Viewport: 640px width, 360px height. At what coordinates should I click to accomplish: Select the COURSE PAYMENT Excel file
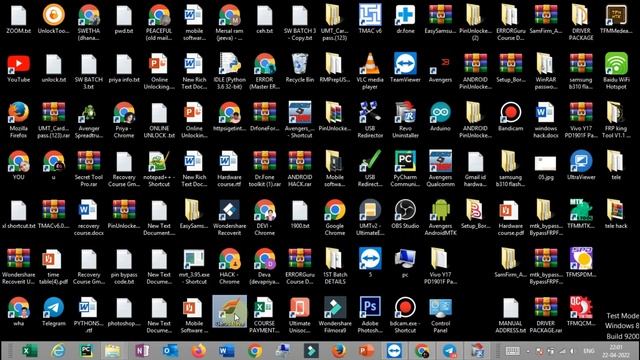pos(264,315)
